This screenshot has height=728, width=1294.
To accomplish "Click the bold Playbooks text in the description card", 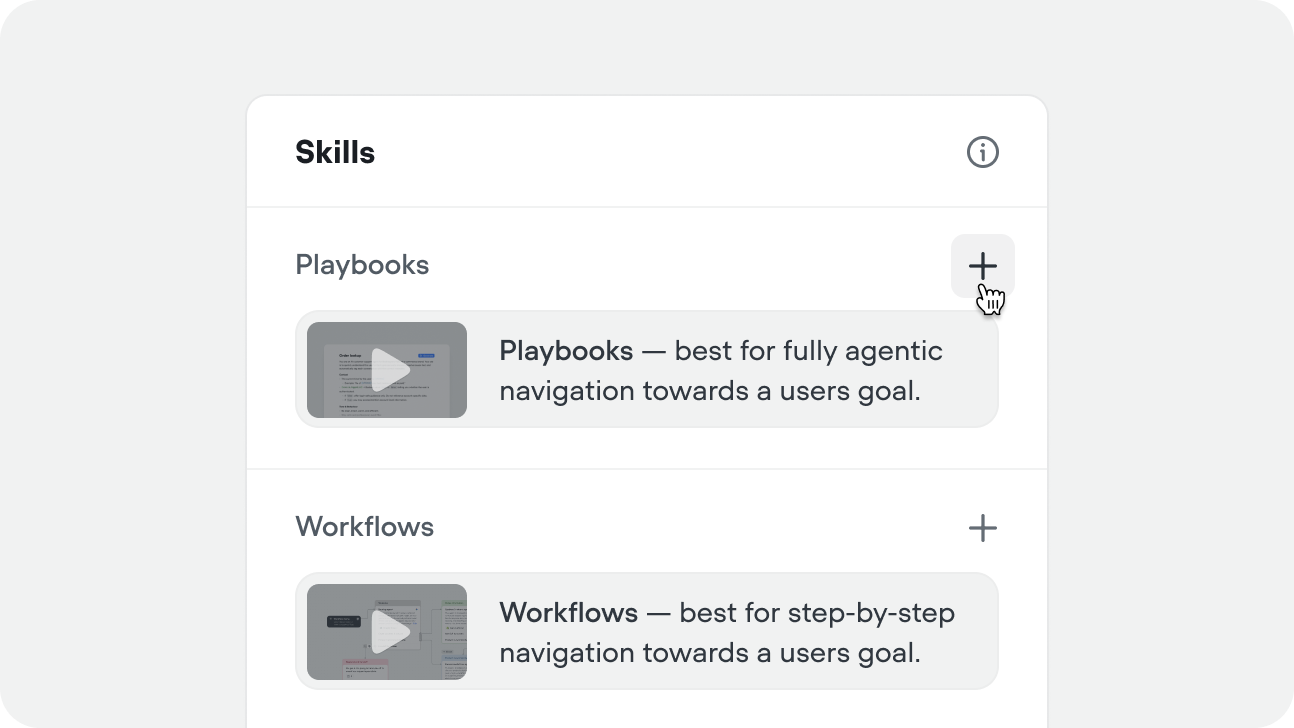I will click(x=566, y=351).
